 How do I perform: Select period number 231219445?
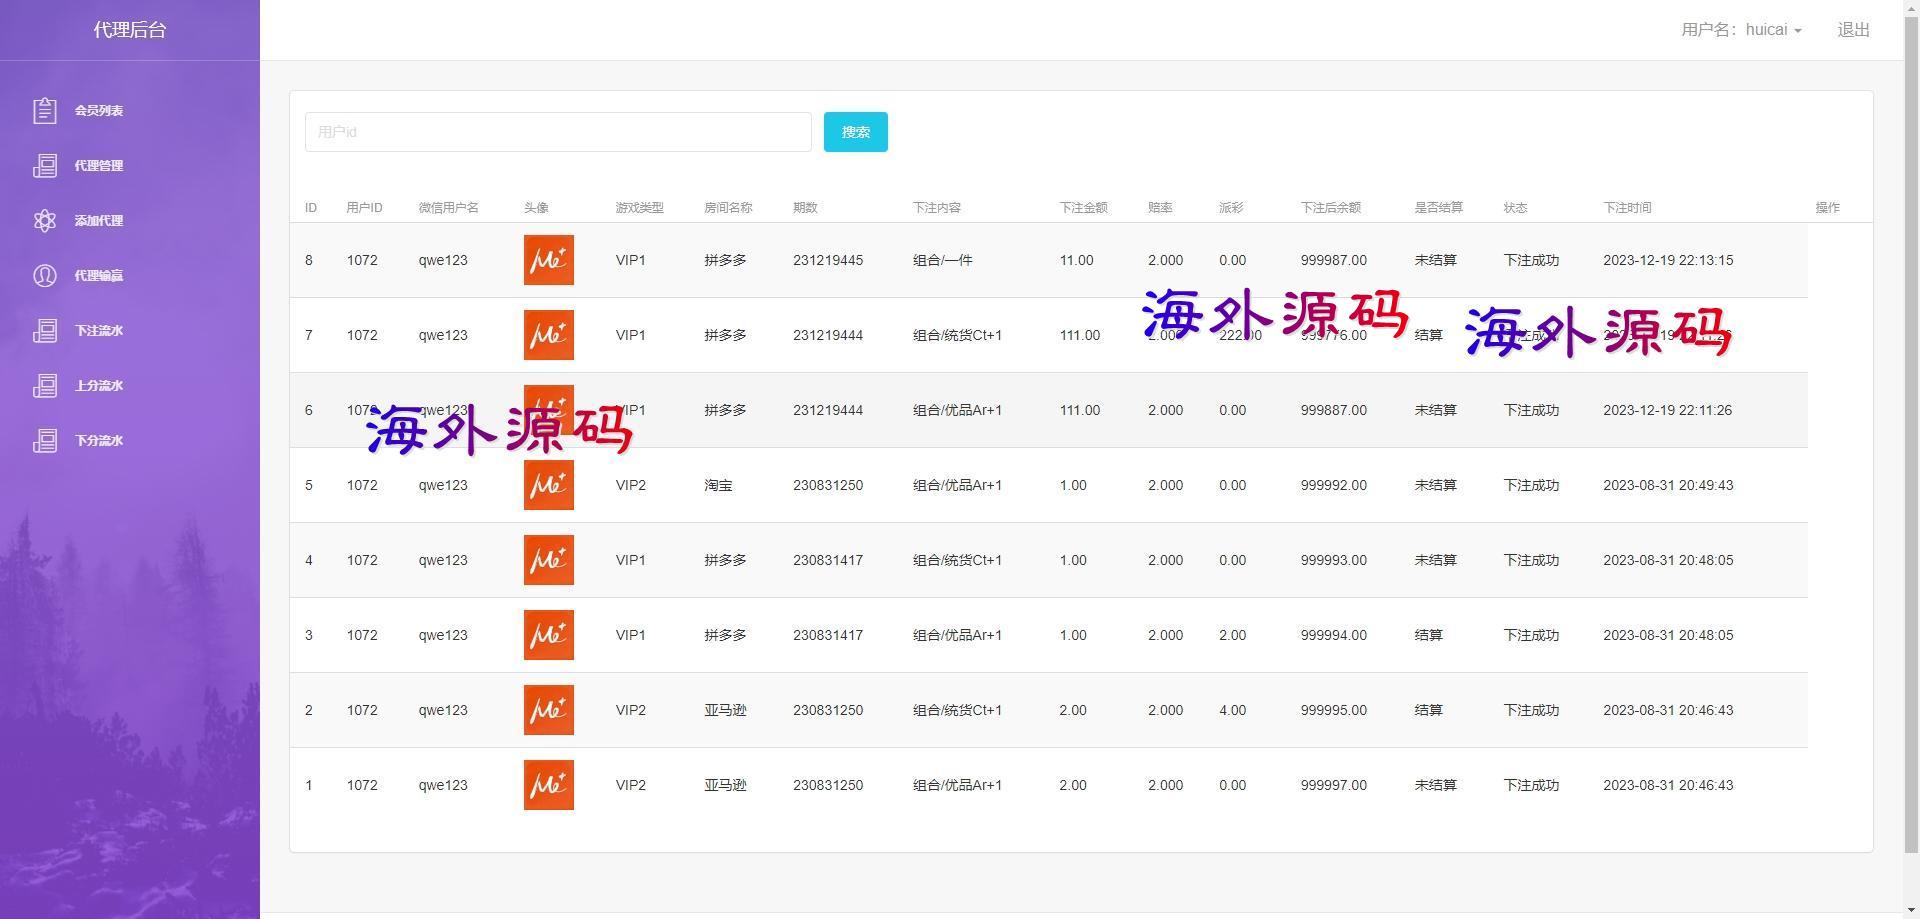[828, 260]
